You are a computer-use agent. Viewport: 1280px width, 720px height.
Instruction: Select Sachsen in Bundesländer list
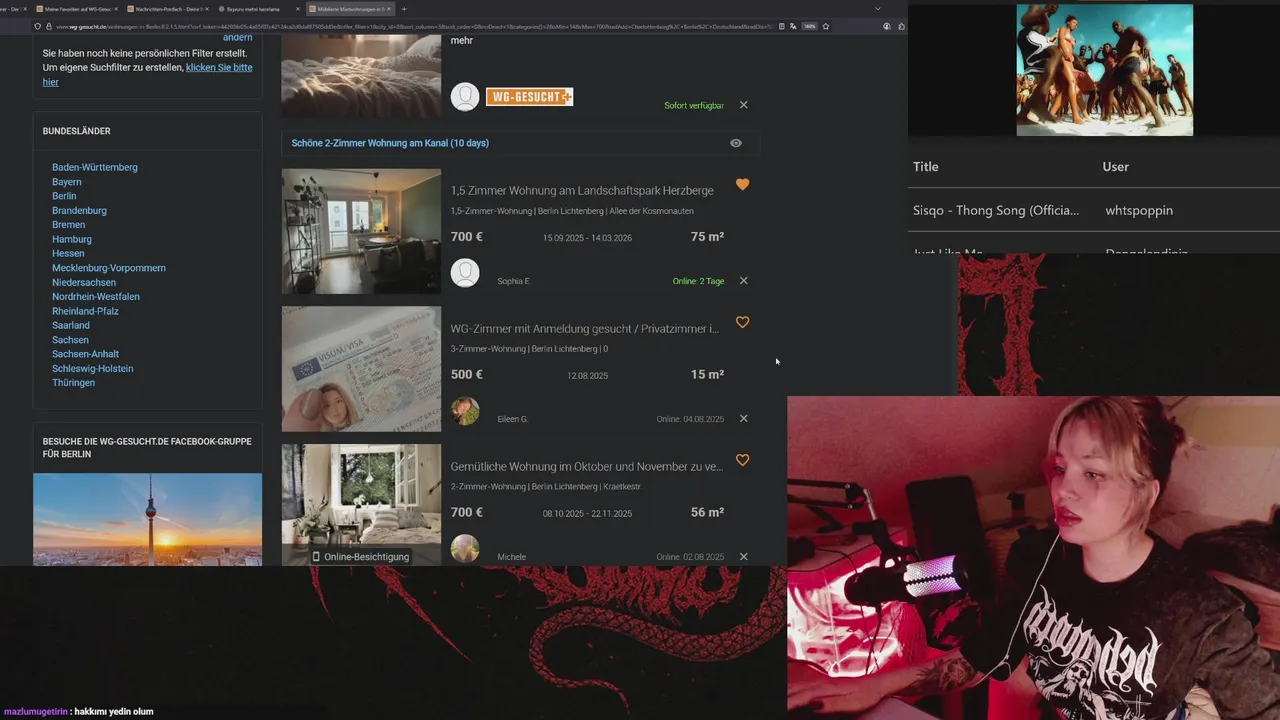coord(70,340)
